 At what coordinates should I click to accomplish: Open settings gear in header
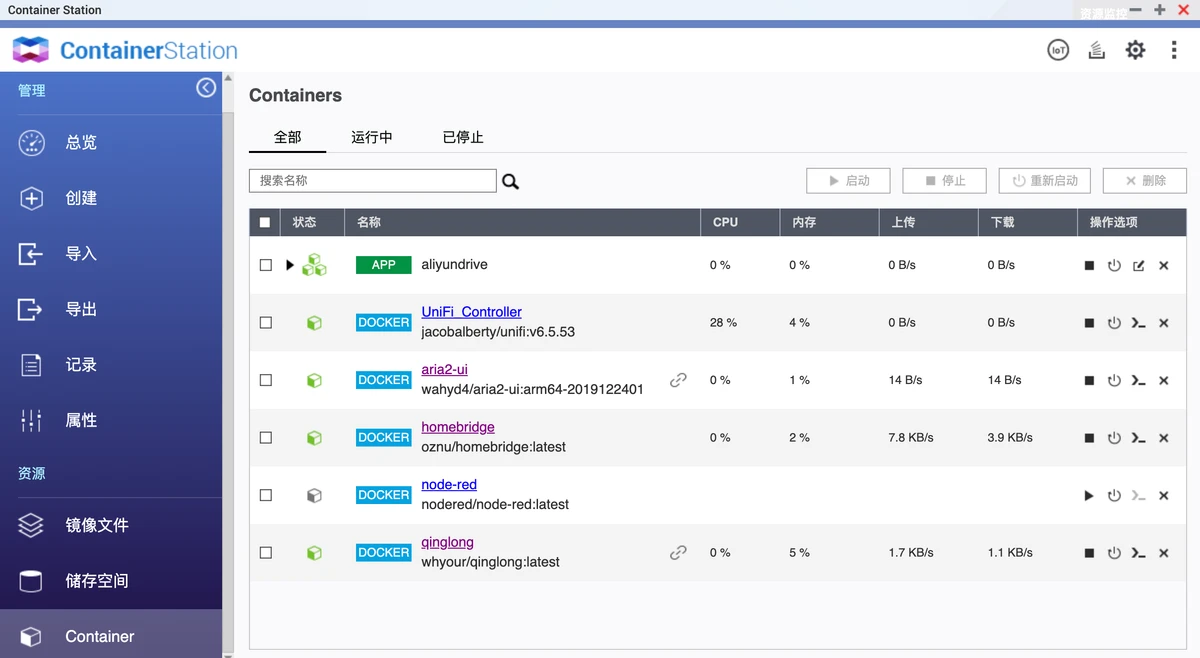pos(1135,50)
